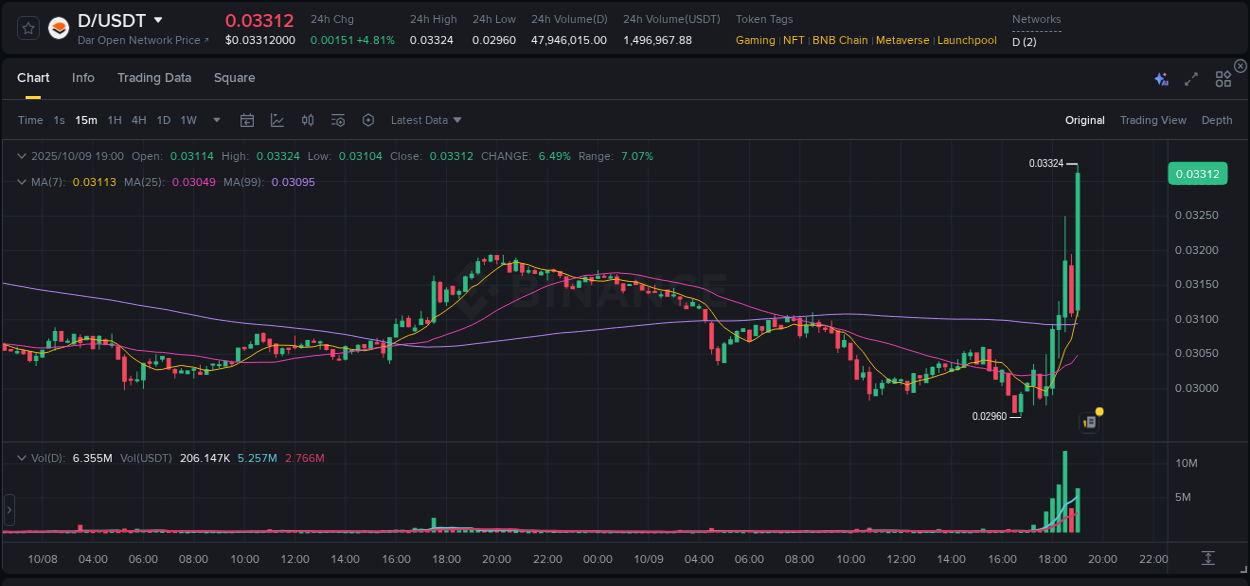This screenshot has width=1250, height=586.
Task: Switch to the Depth chart view
Action: pos(1217,120)
